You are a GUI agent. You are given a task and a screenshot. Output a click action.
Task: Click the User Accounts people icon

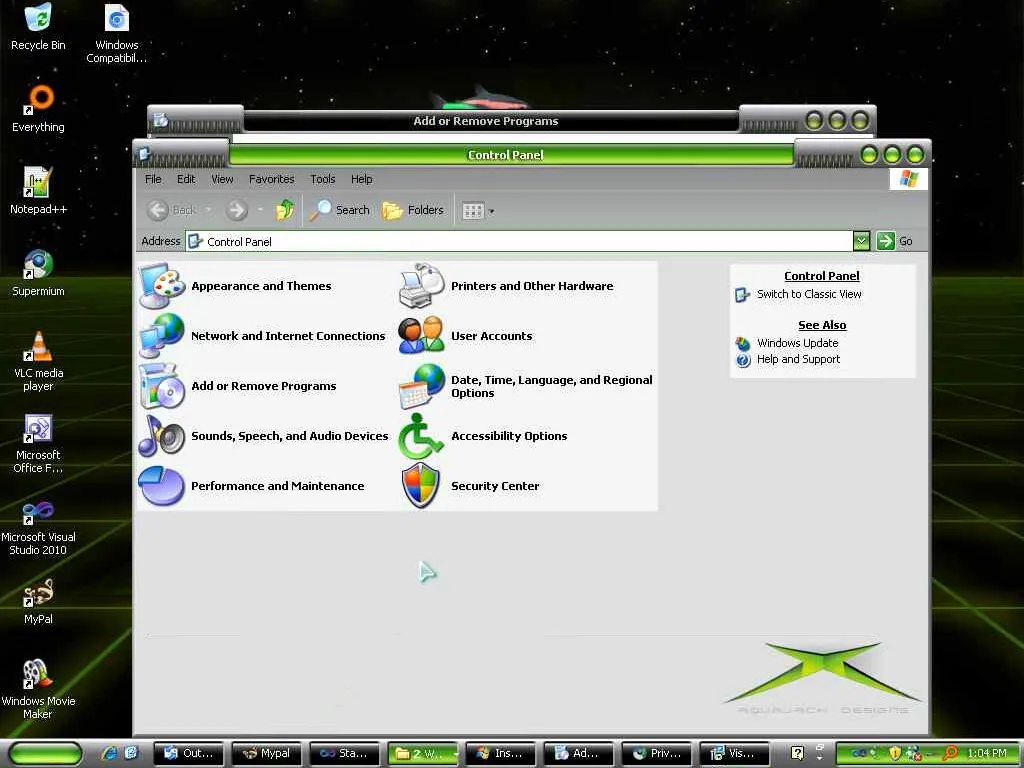click(x=422, y=336)
